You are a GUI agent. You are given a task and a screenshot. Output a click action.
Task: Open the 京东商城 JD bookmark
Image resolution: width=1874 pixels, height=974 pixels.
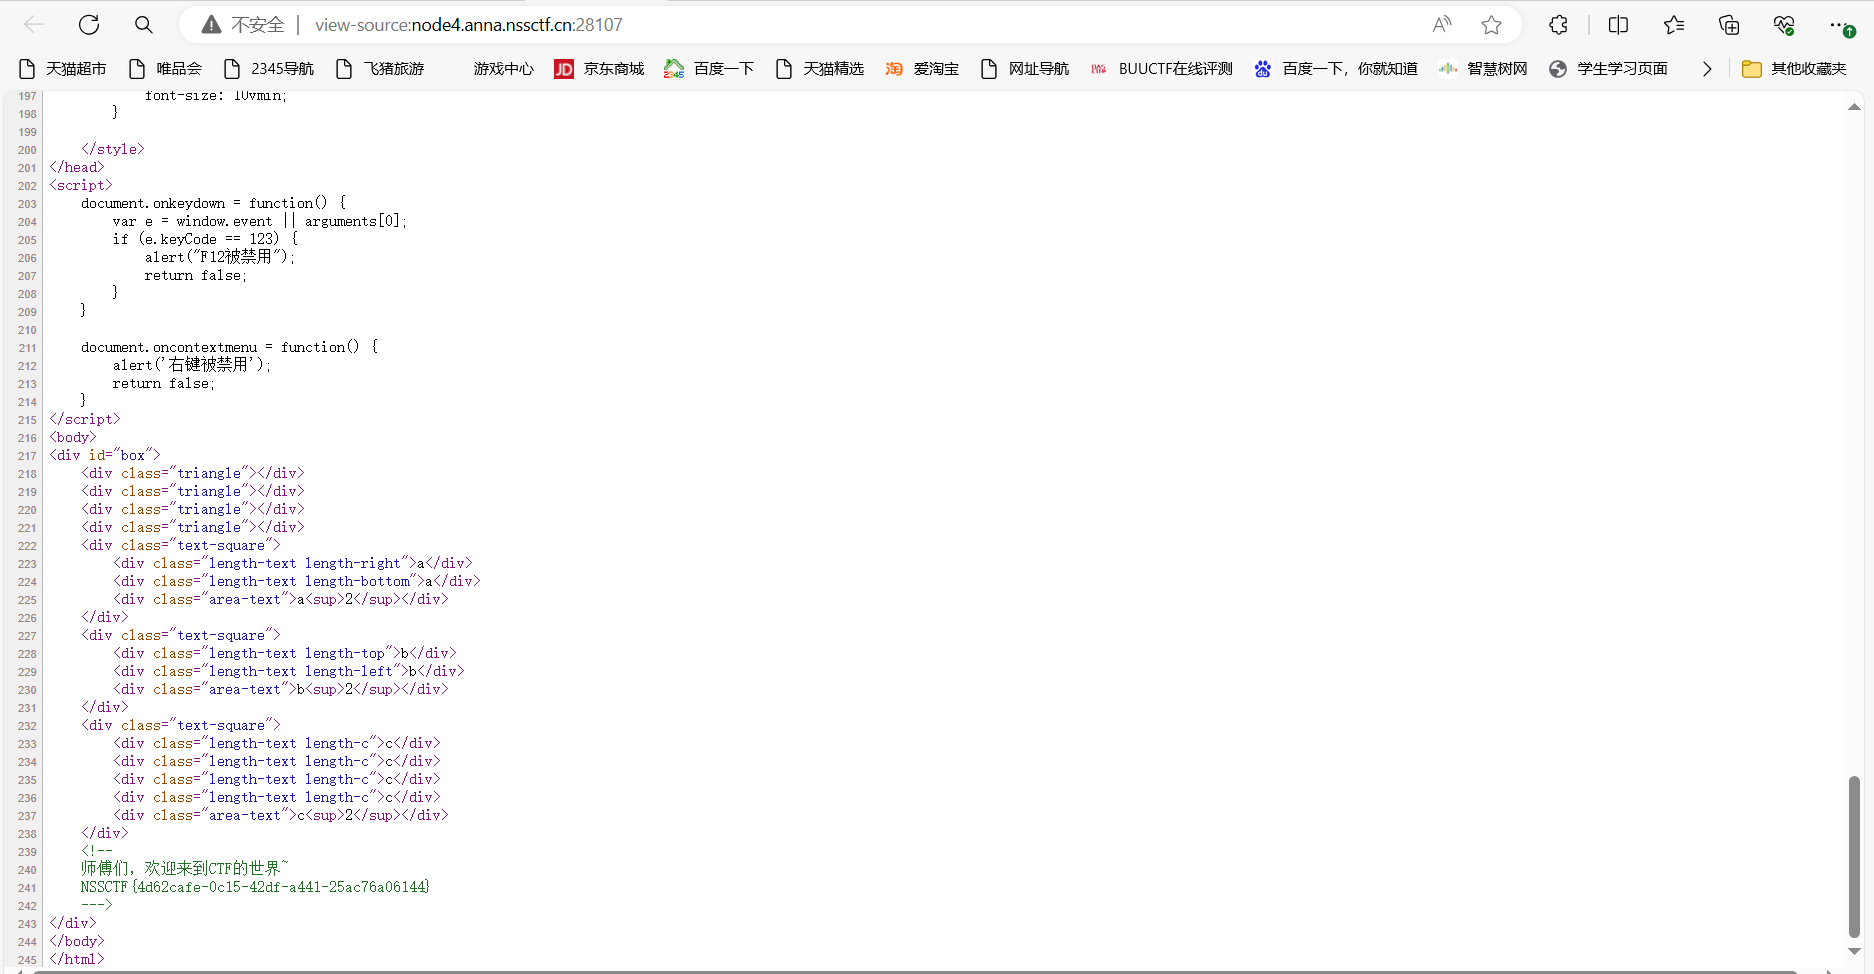(x=600, y=68)
